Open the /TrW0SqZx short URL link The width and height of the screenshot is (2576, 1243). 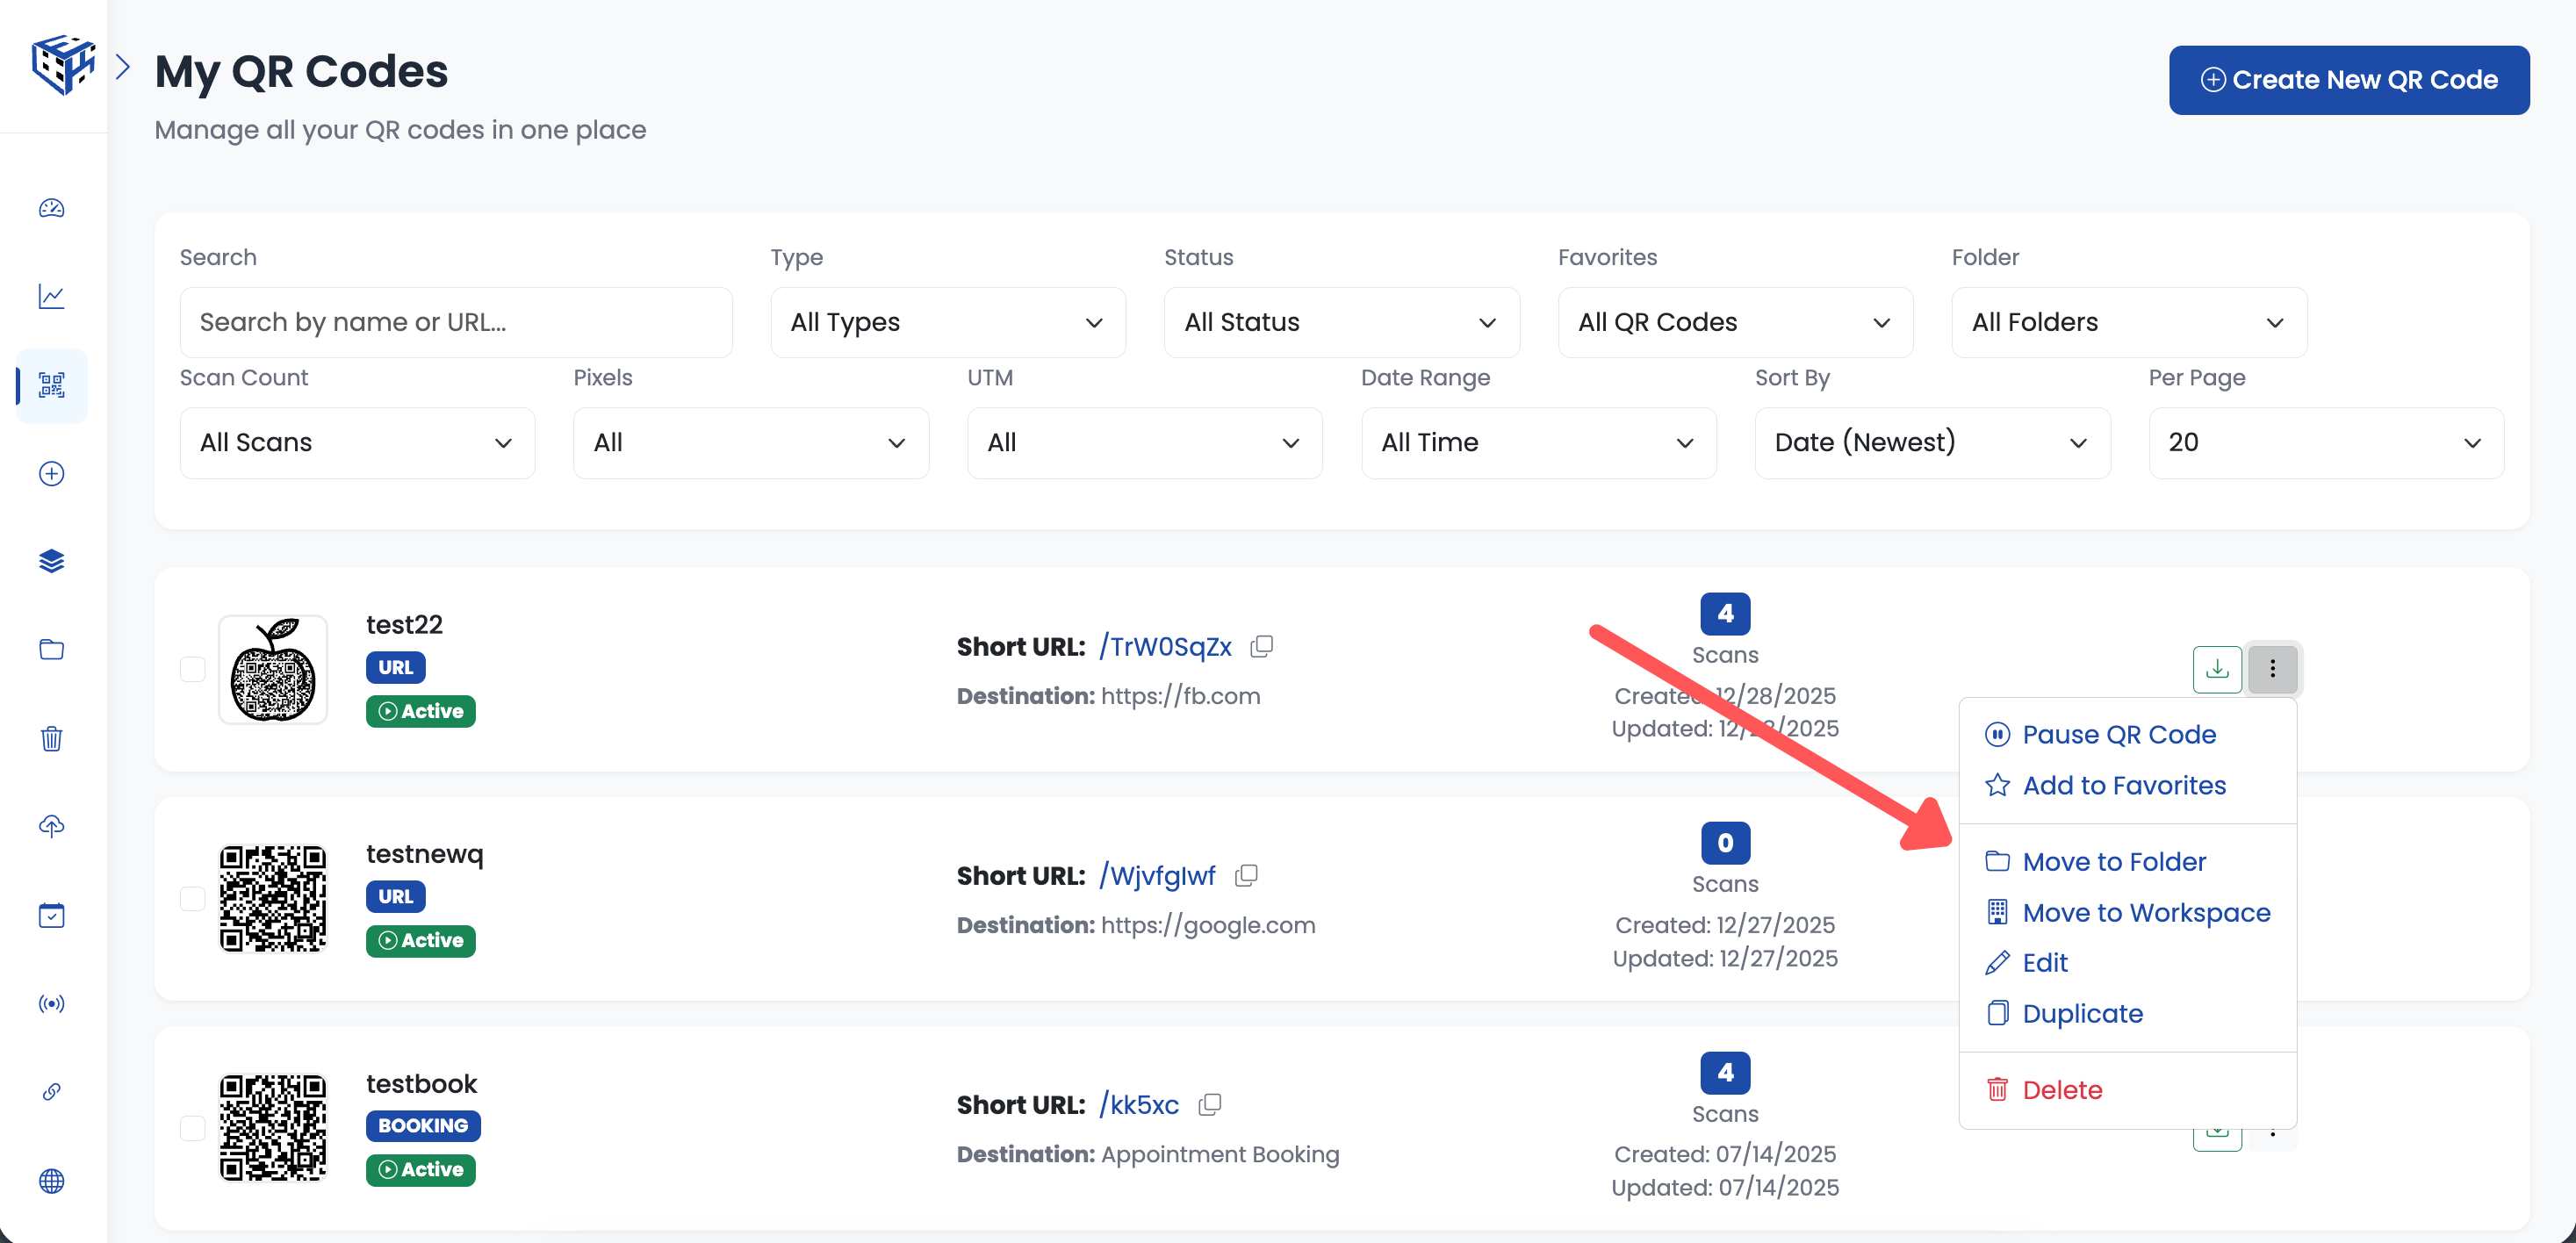(1166, 646)
